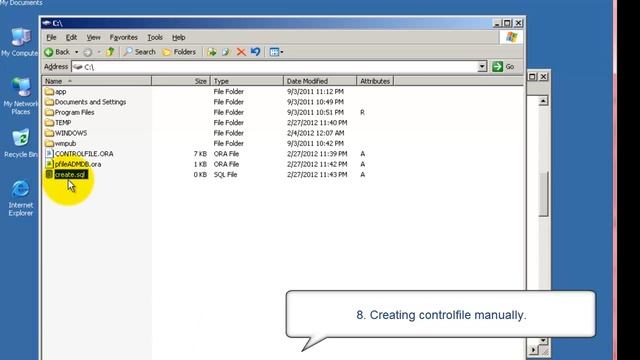Select the Program Files folder
The height and width of the screenshot is (360, 640).
(x=74, y=112)
